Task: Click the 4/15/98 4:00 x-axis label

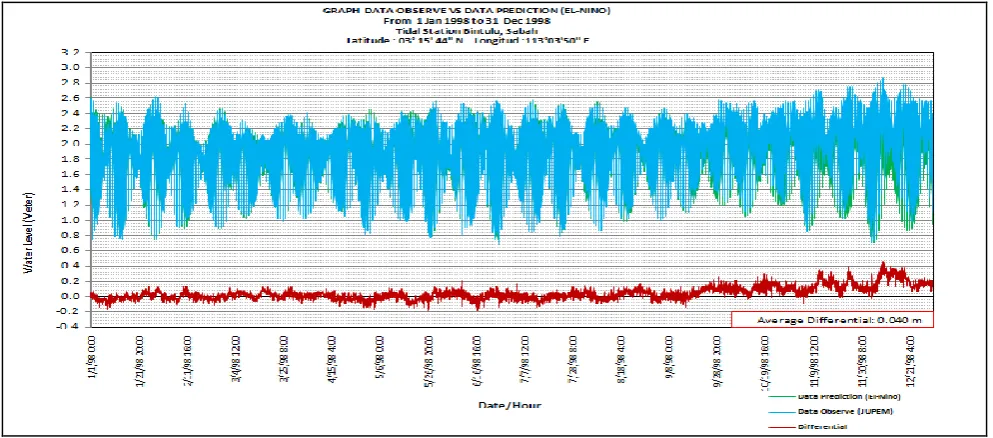Action: click(334, 358)
